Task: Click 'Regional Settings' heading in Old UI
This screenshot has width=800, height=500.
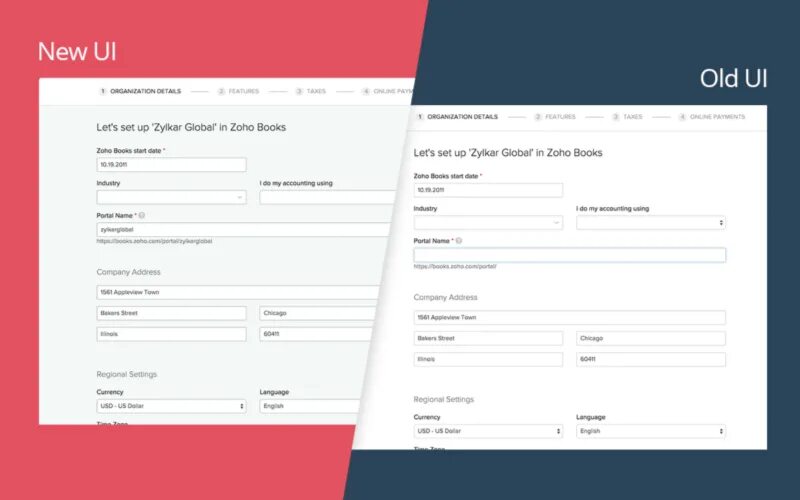Action: point(443,399)
